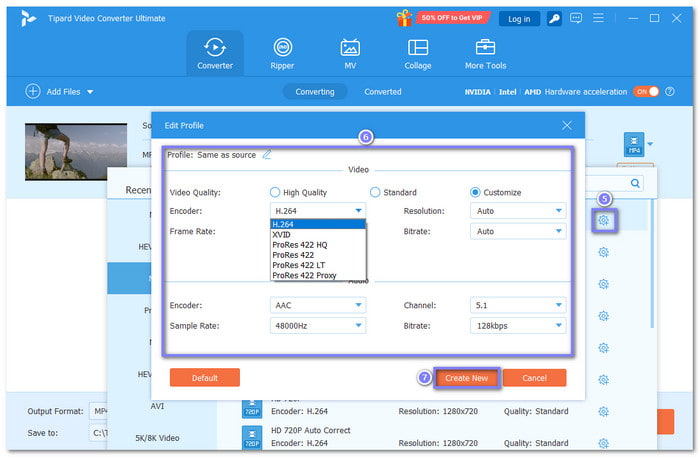Choose H.264 in encoder list
The height and width of the screenshot is (457, 700).
[x=318, y=224]
